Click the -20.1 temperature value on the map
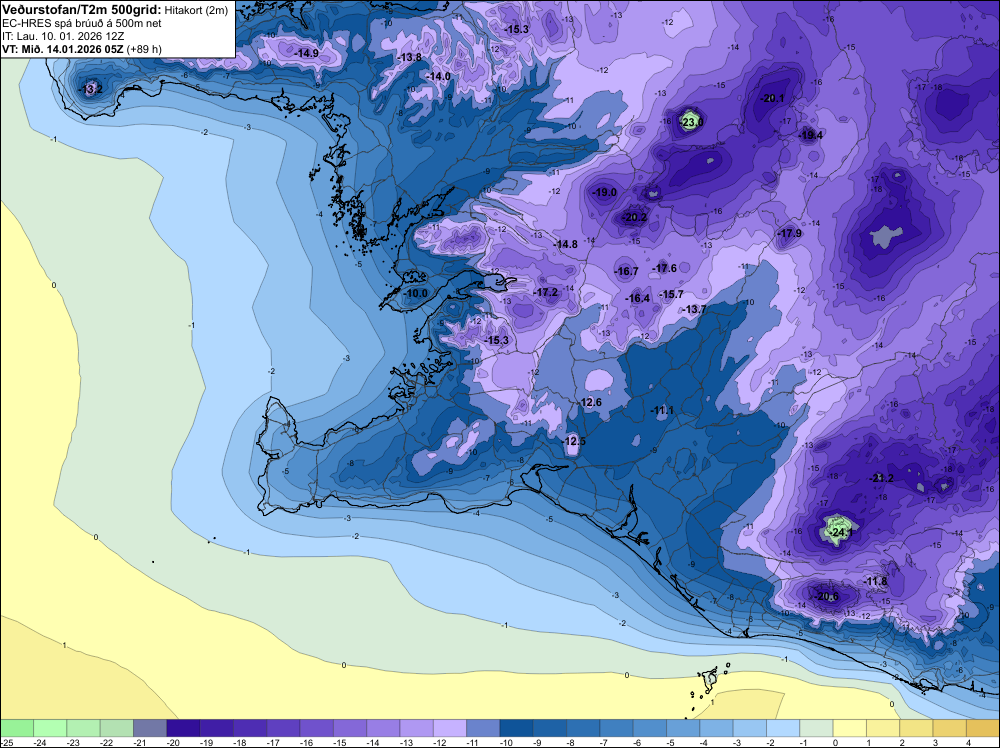 [x=772, y=98]
